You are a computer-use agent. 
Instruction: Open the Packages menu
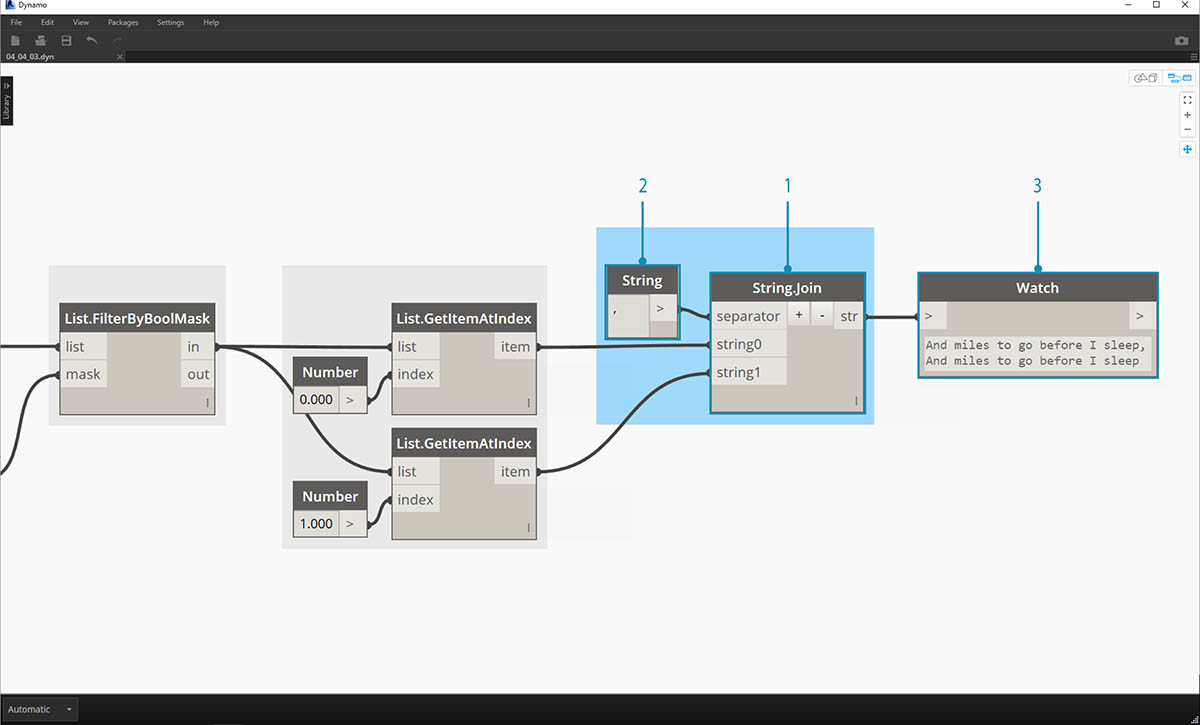pos(123,22)
